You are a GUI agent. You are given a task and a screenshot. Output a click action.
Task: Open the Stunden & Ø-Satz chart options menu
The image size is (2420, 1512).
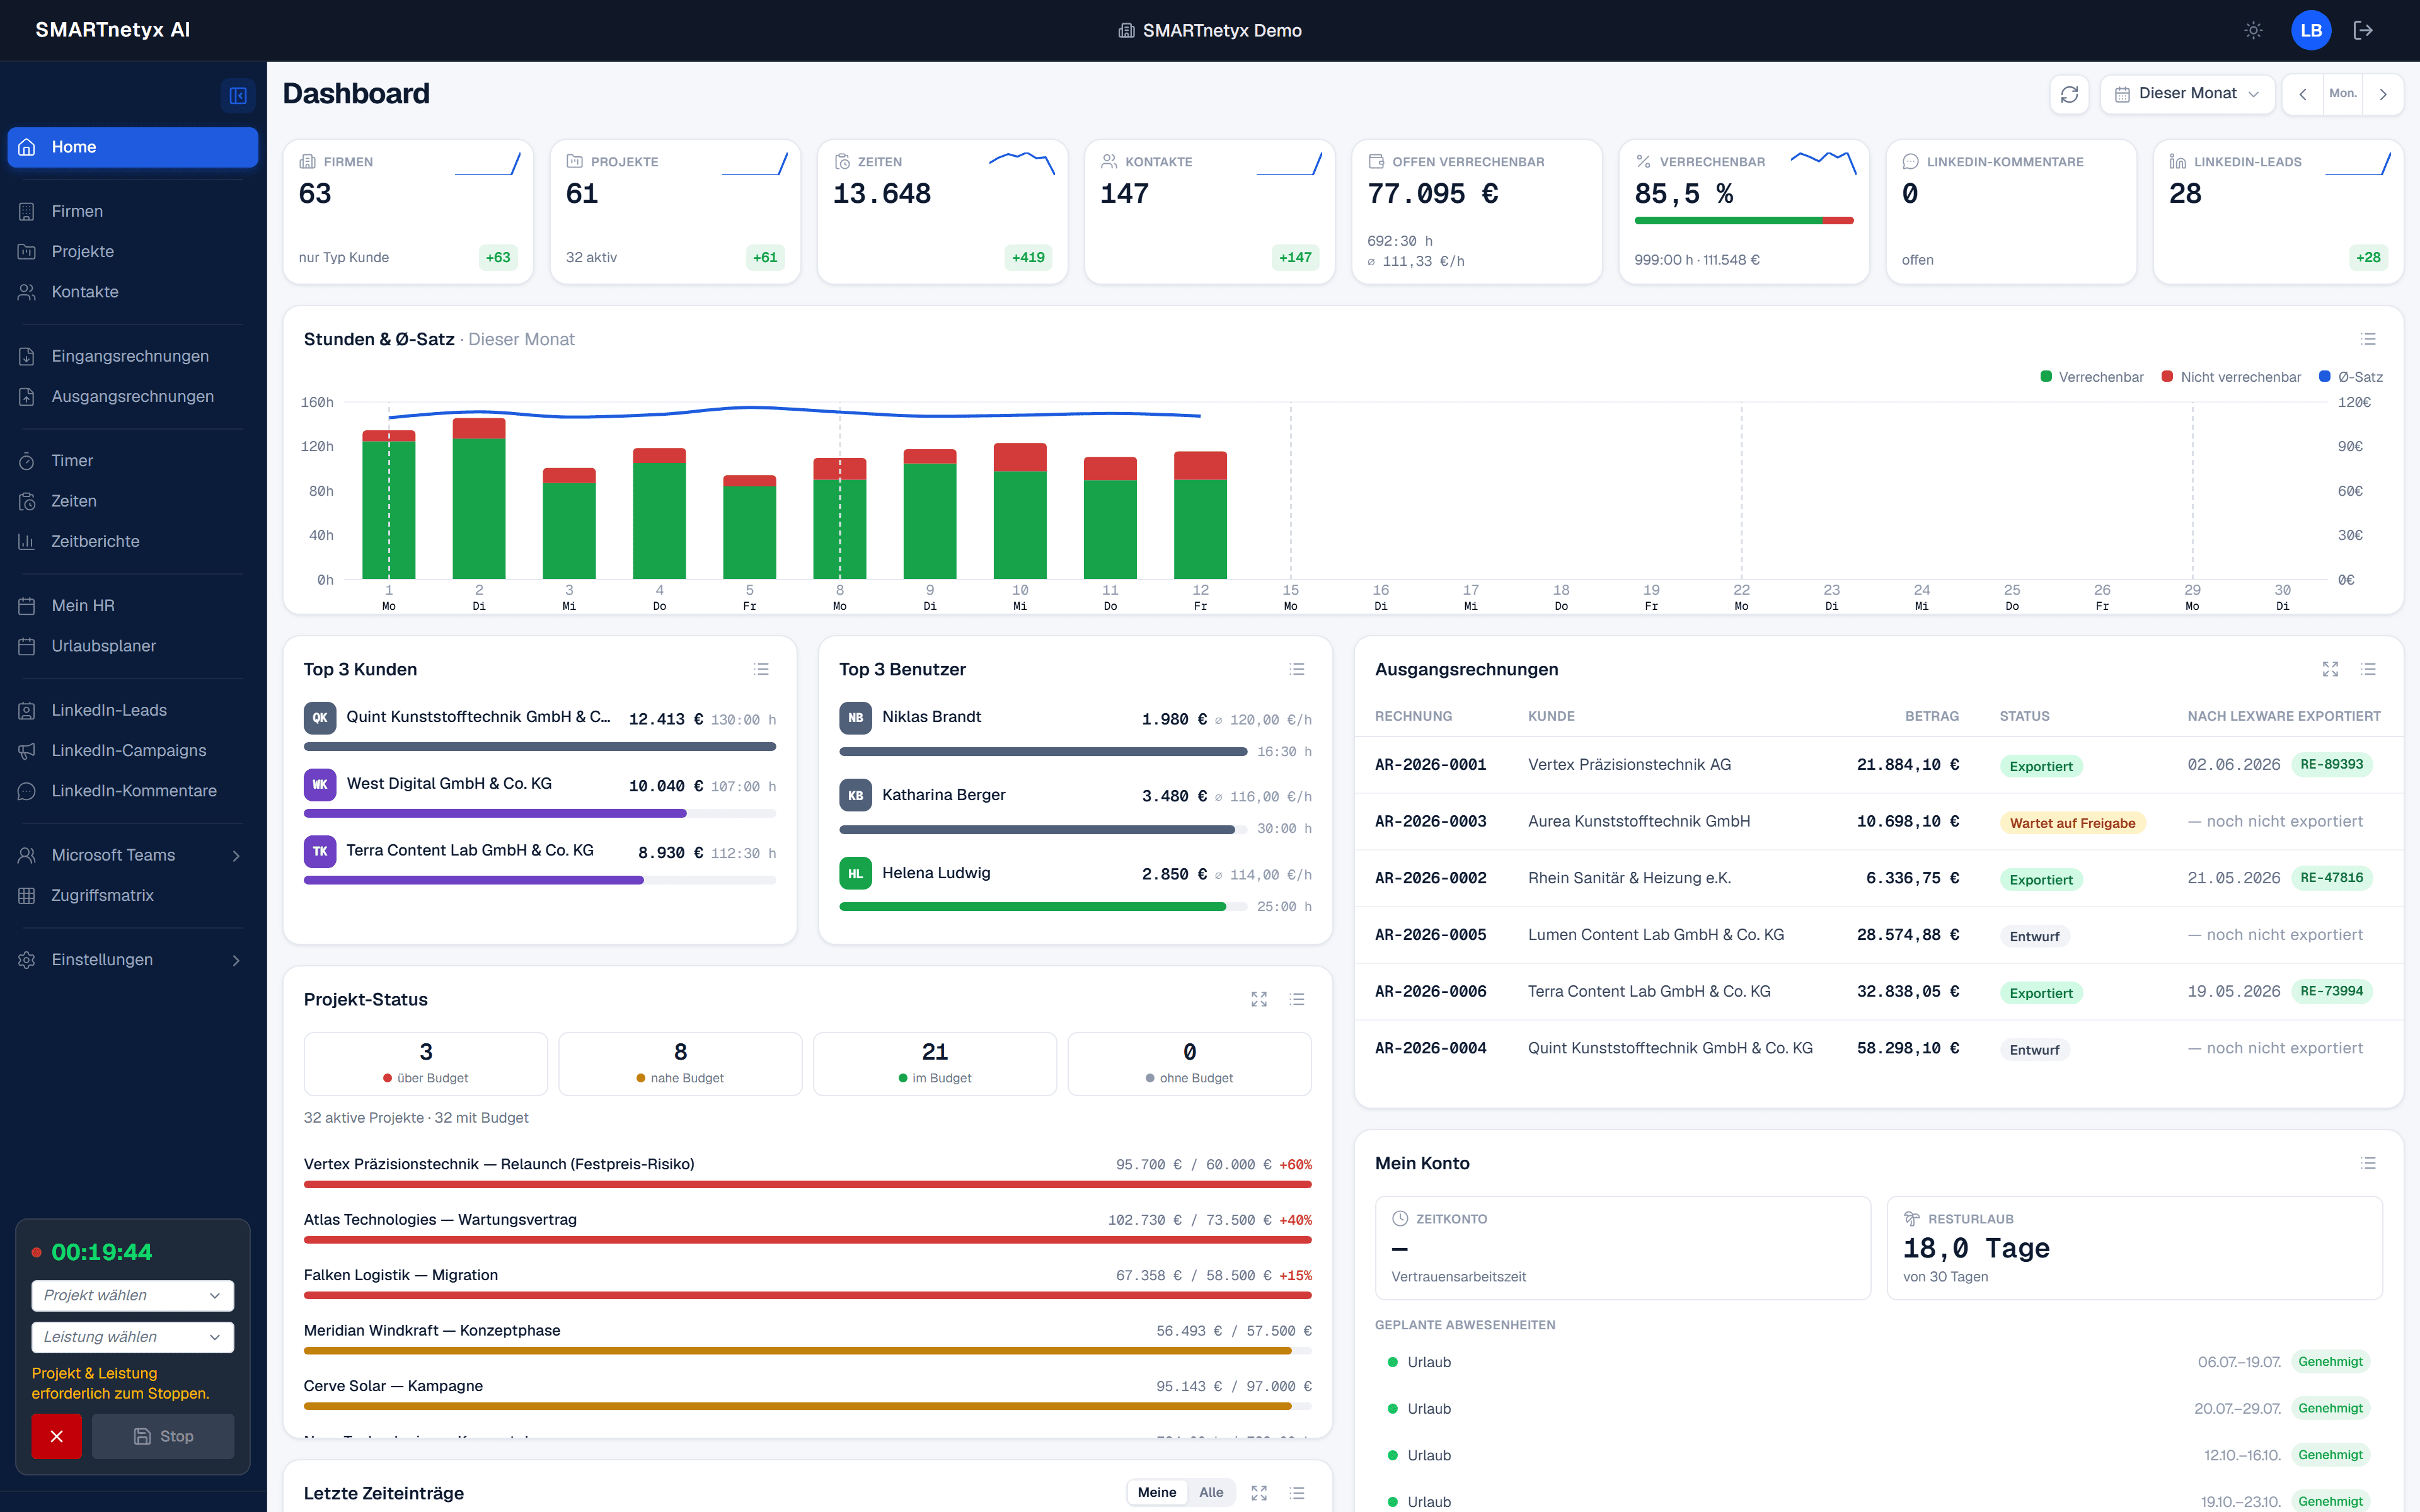[x=2368, y=339]
